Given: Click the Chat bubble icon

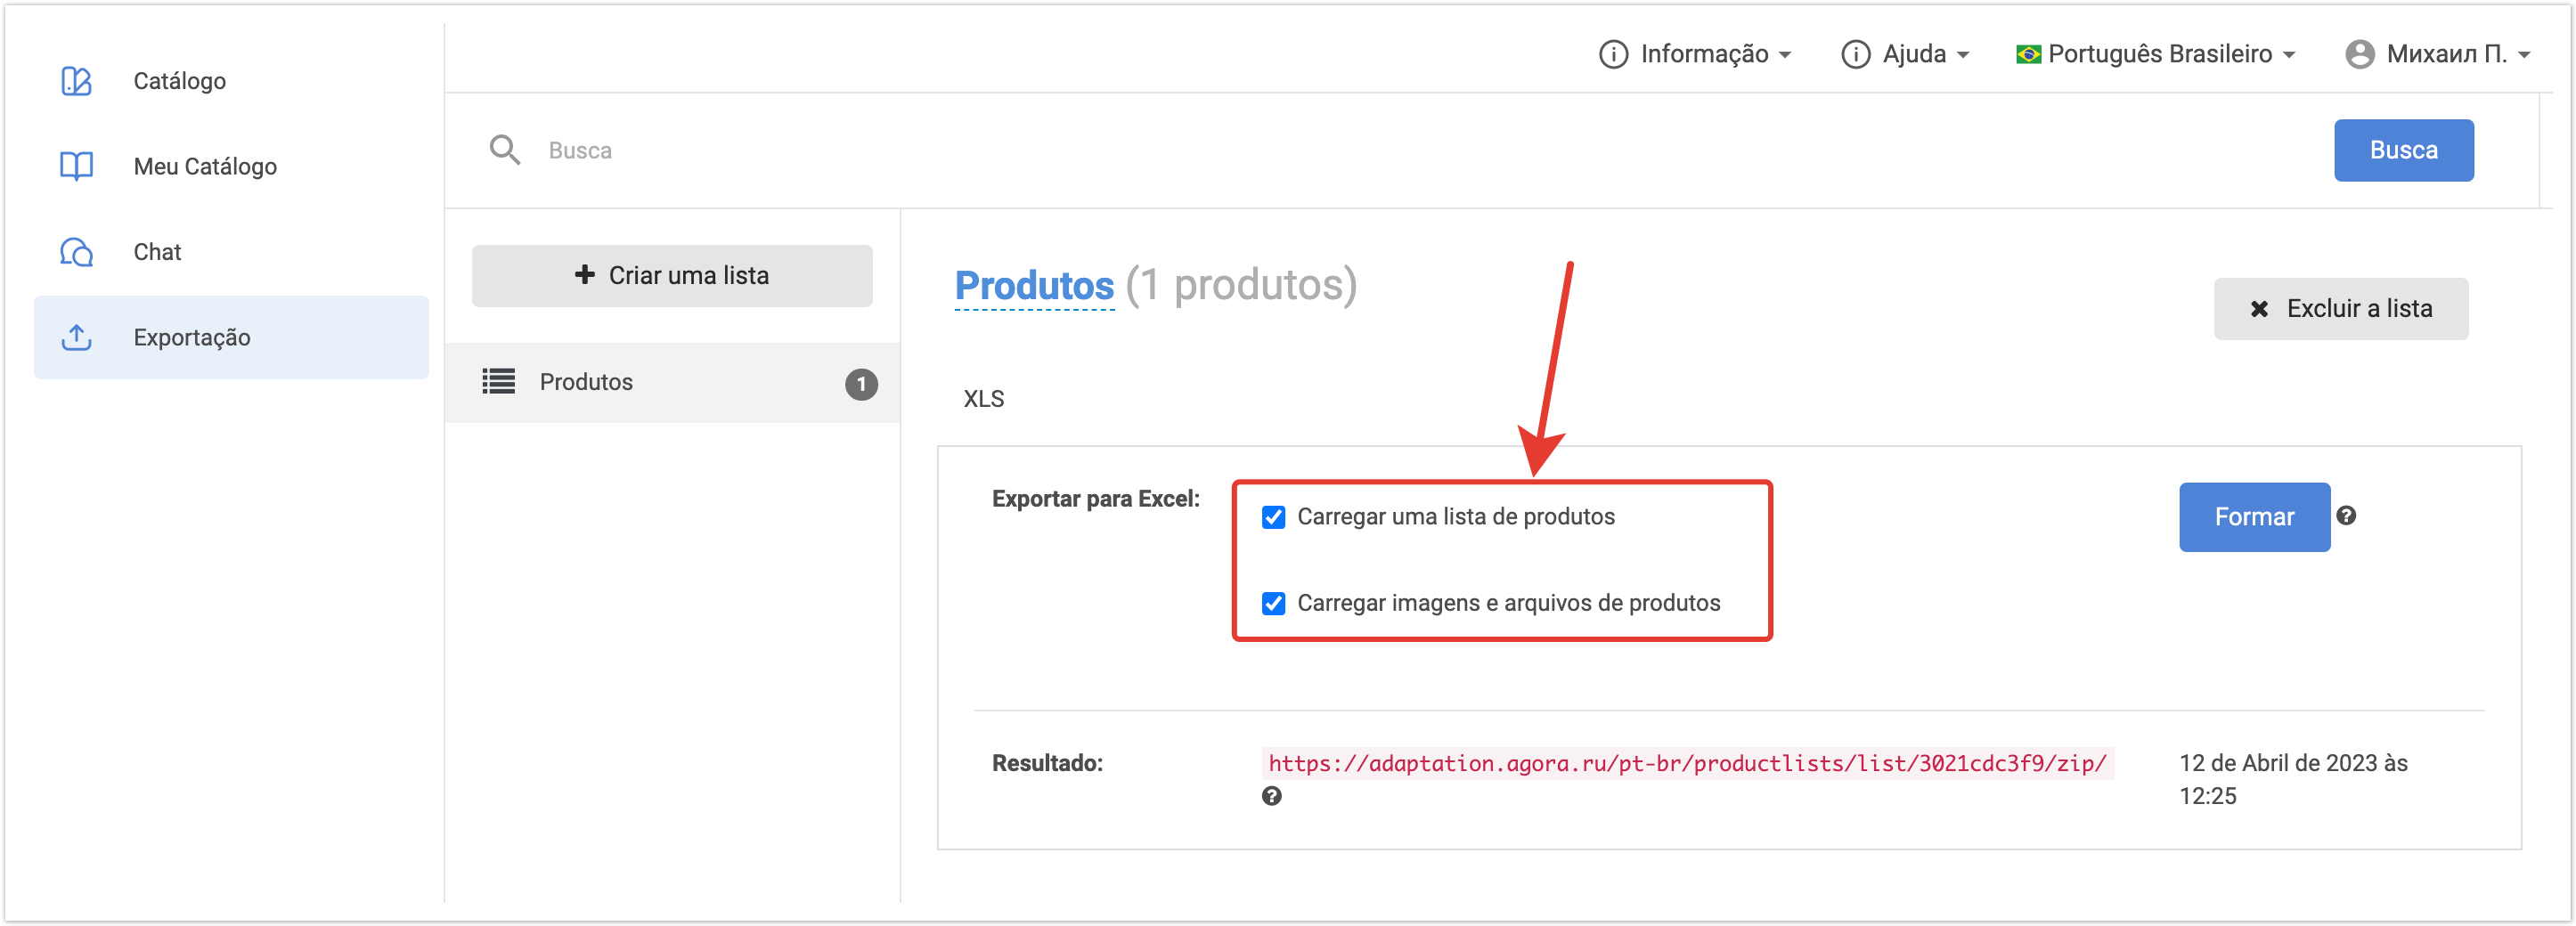Looking at the screenshot, I should (76, 252).
